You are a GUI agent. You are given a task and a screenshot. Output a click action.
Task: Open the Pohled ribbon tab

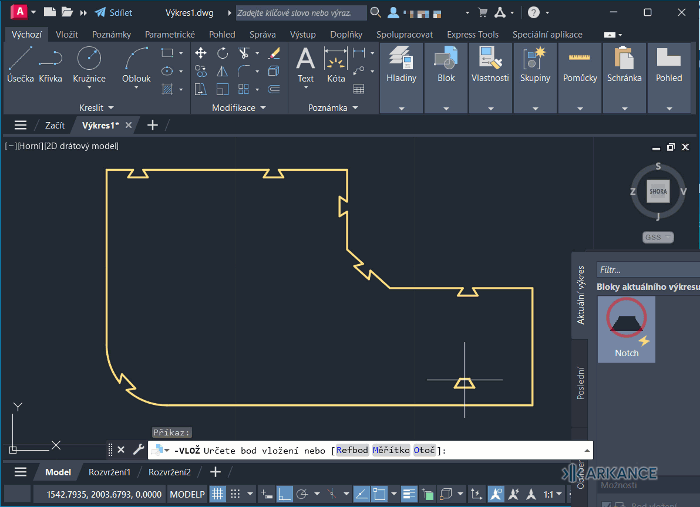(x=222, y=34)
